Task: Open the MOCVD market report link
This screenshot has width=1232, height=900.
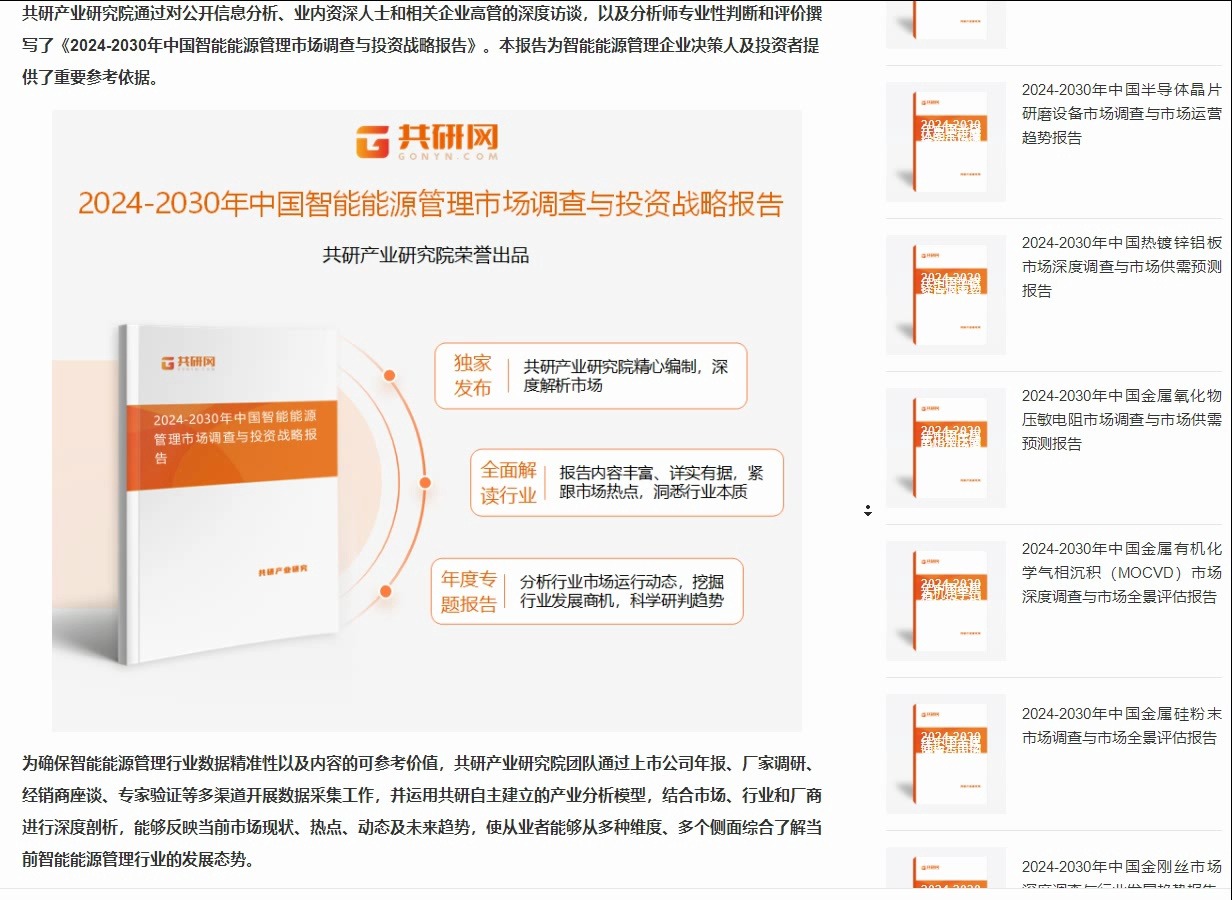Action: [x=1121, y=573]
